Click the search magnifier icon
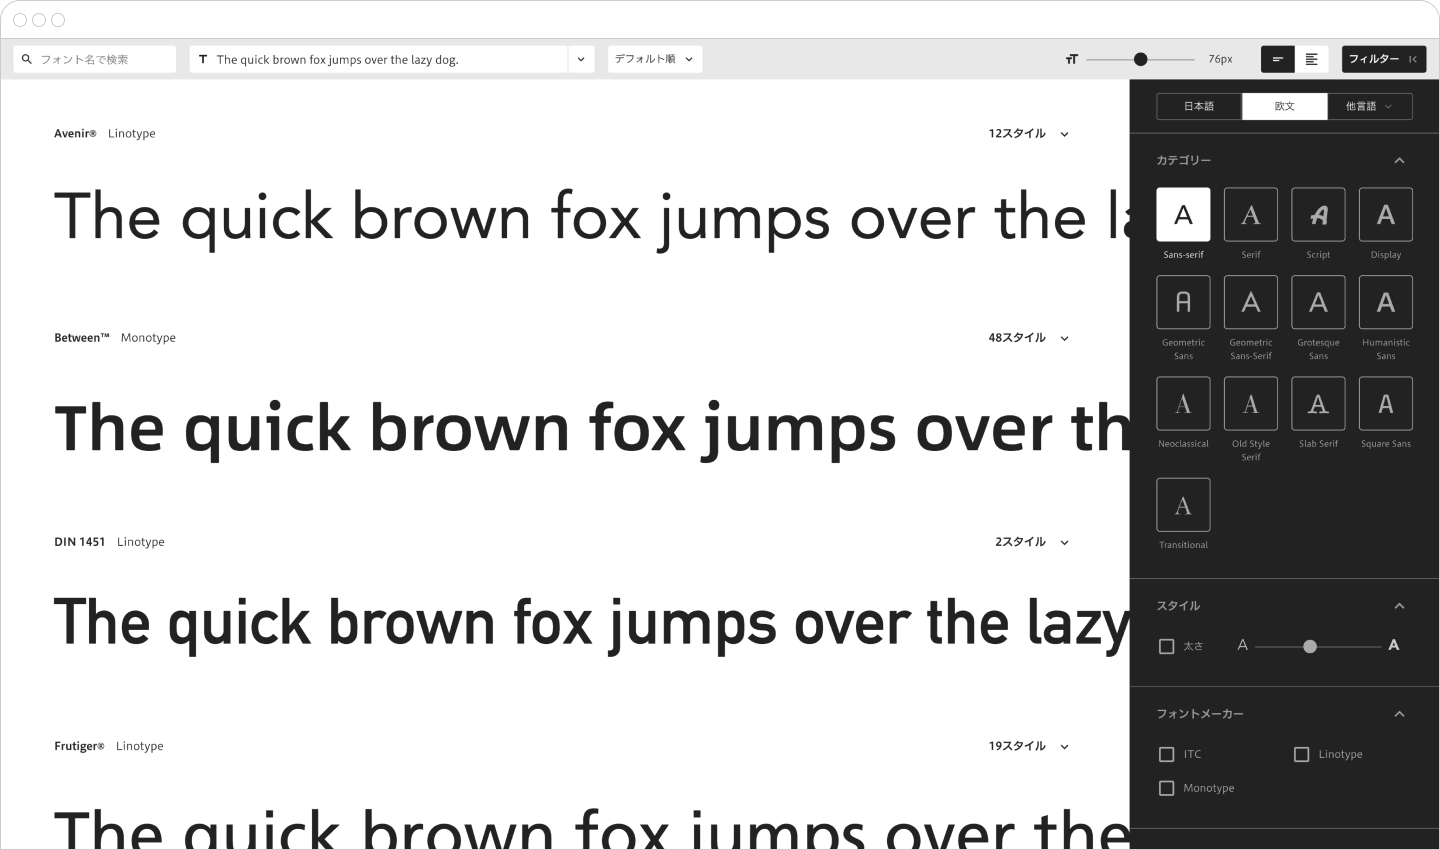Viewport: 1440px width, 850px height. 27,59
